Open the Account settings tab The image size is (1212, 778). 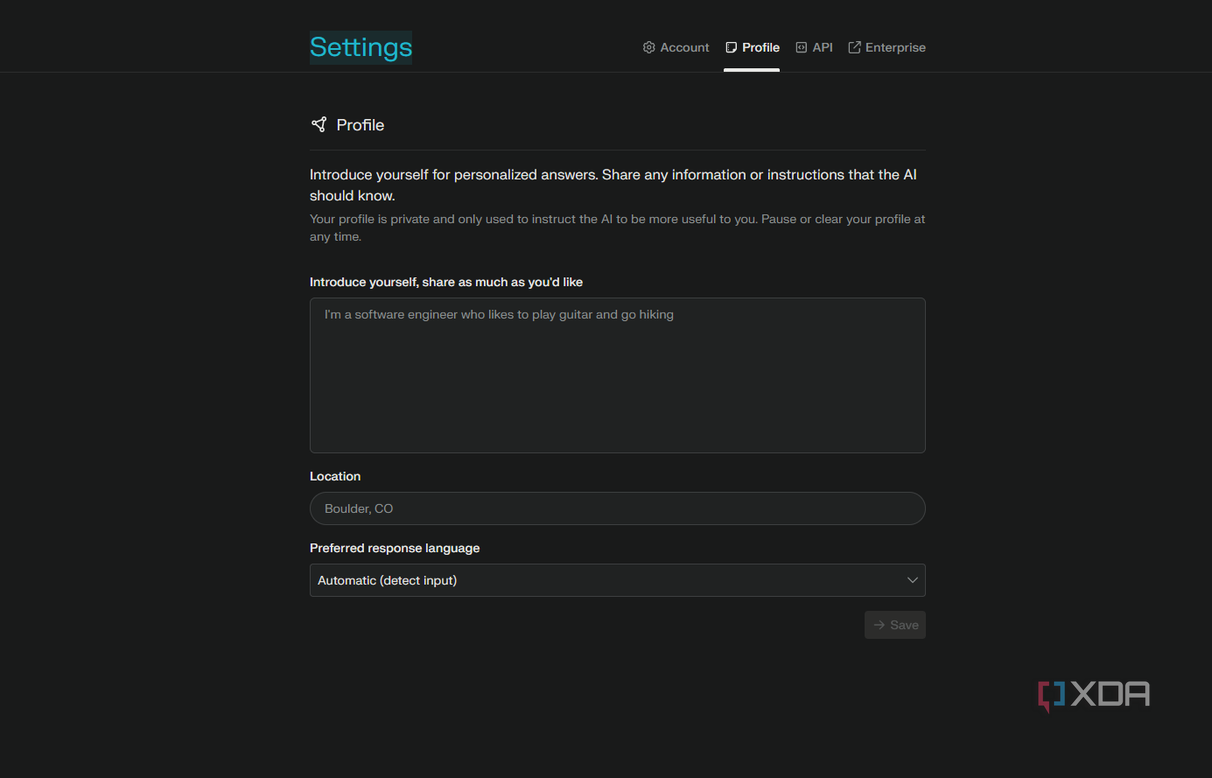[x=676, y=47]
